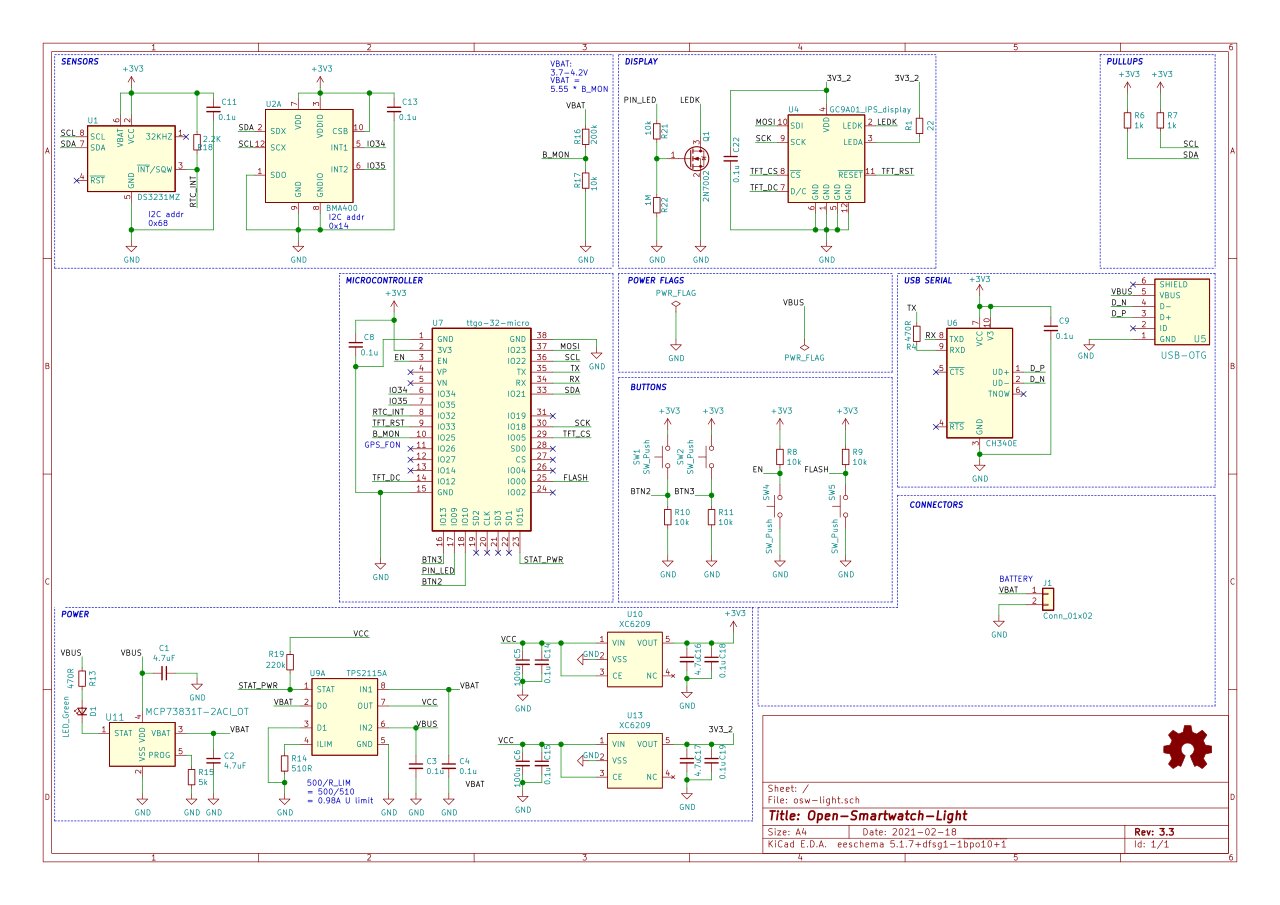This screenshot has height=905, width=1280.
Task: Select push button SW1
Action: pyautogui.click(x=668, y=459)
